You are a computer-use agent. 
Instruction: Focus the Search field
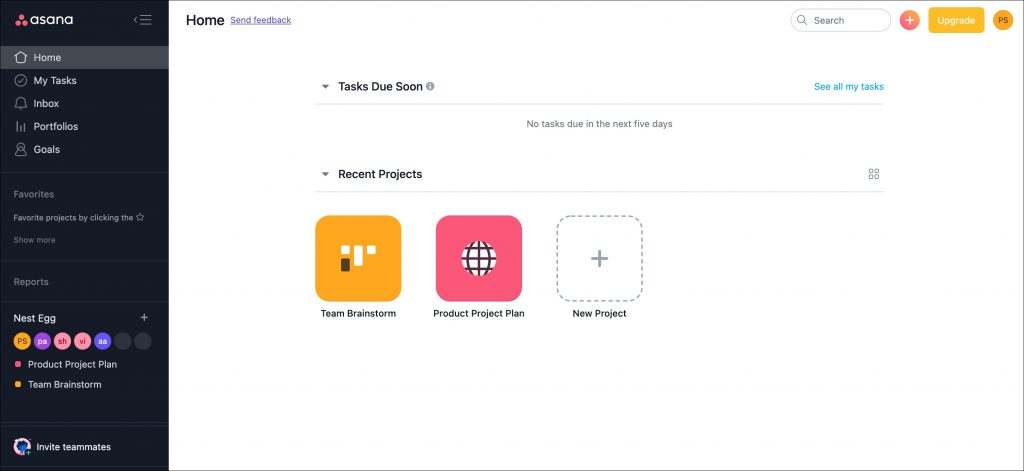click(840, 20)
